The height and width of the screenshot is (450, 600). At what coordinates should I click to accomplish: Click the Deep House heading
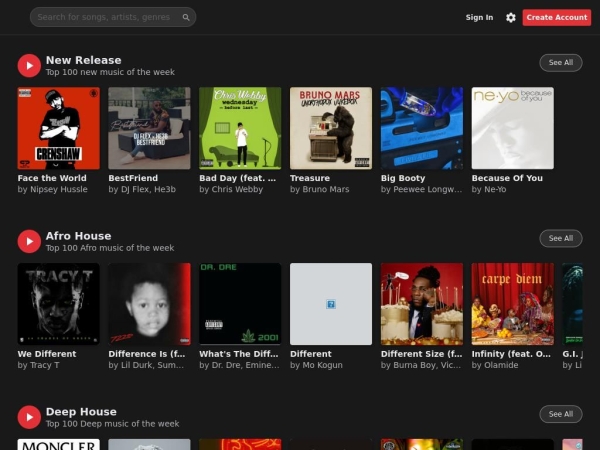point(81,412)
